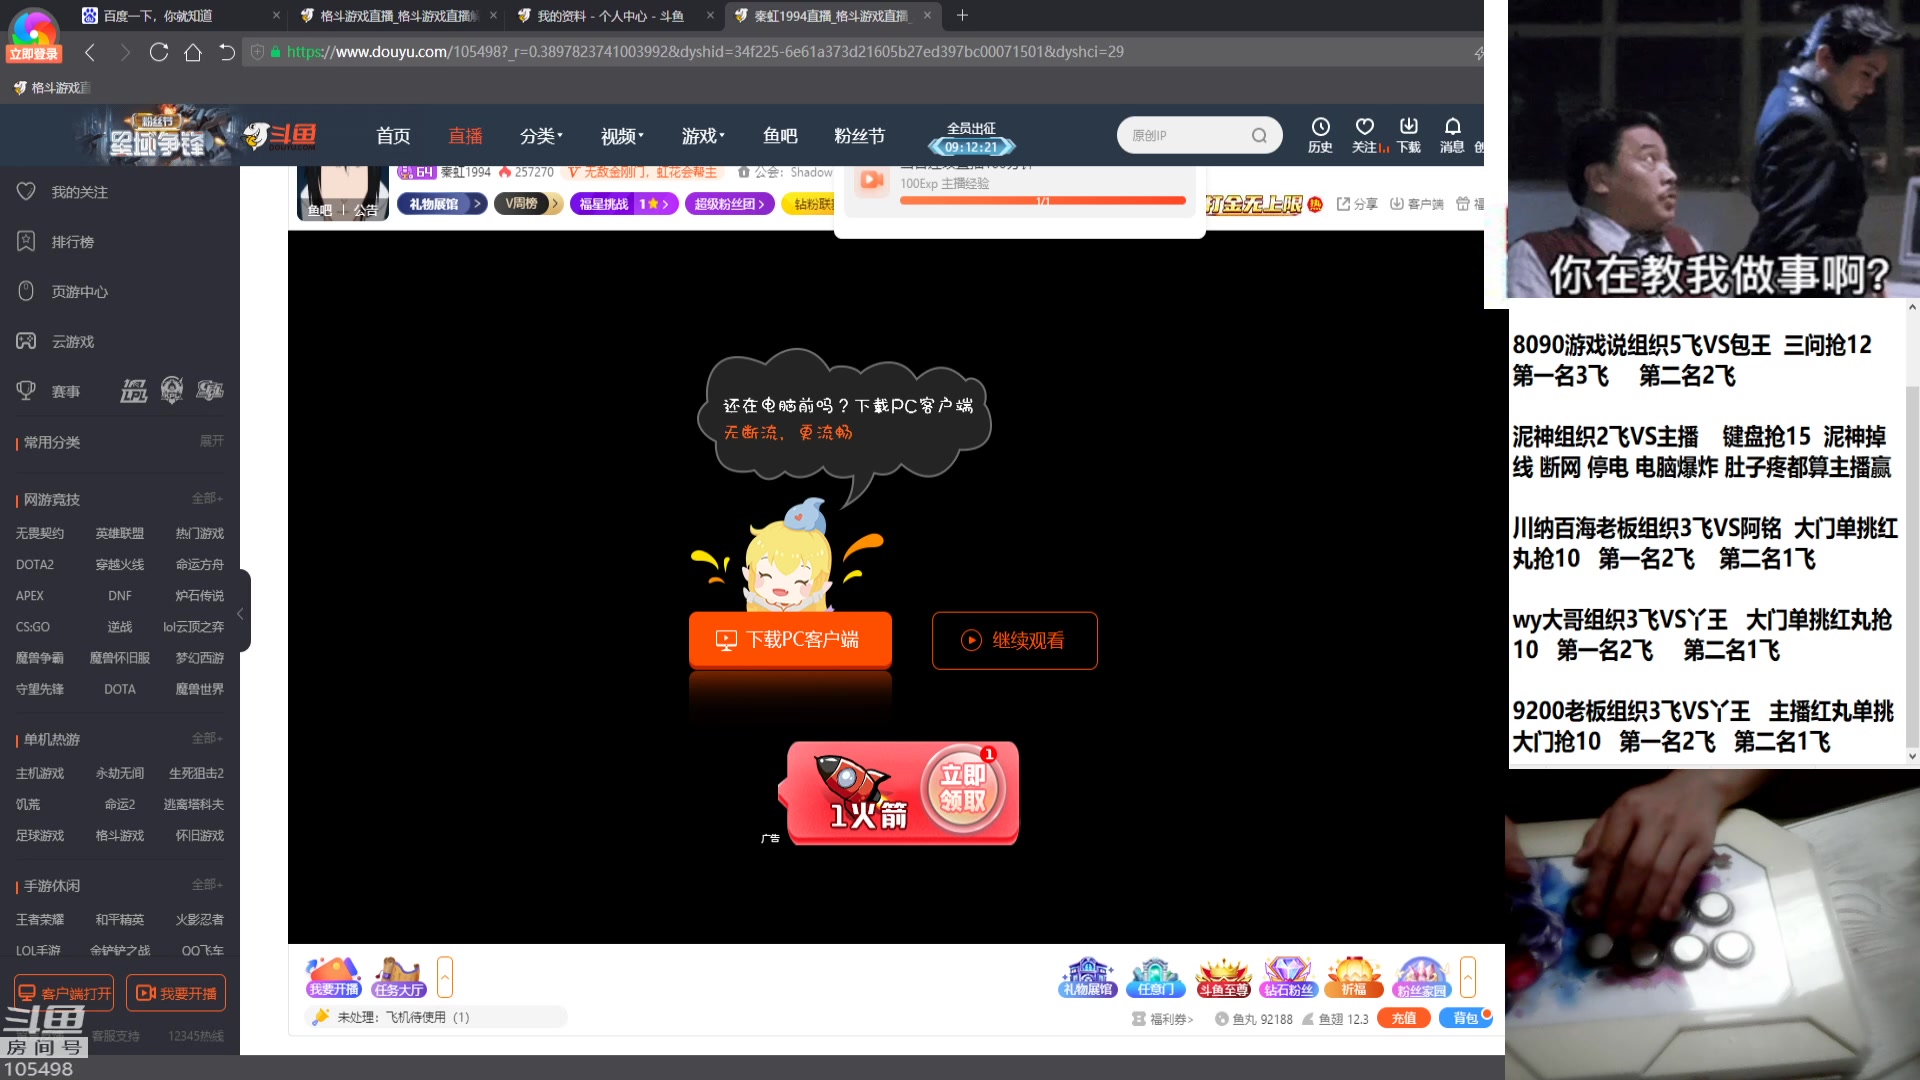Collapse the left sidebar with its arrow handle
Image resolution: width=1920 pixels, height=1080 pixels.
241,612
